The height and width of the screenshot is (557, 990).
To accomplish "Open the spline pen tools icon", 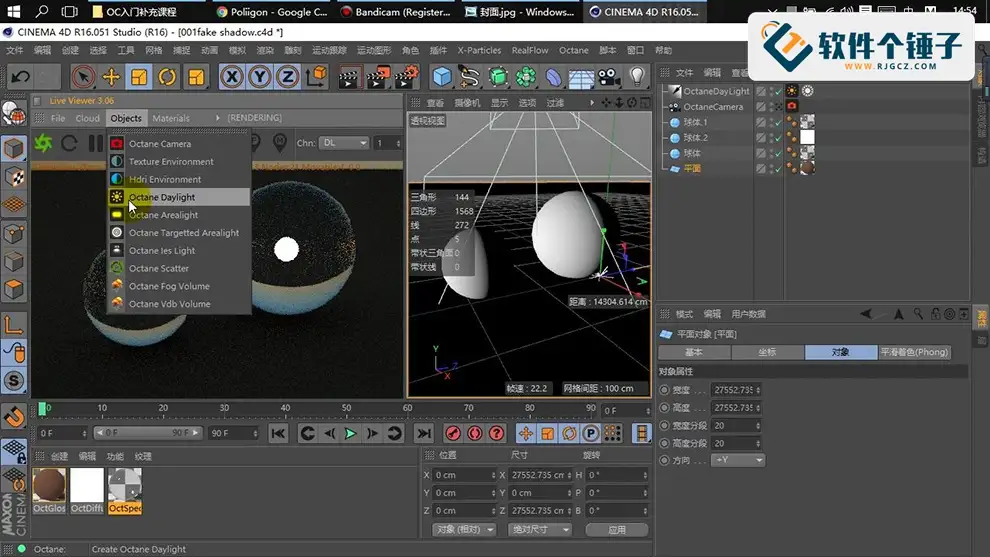I will click(470, 77).
